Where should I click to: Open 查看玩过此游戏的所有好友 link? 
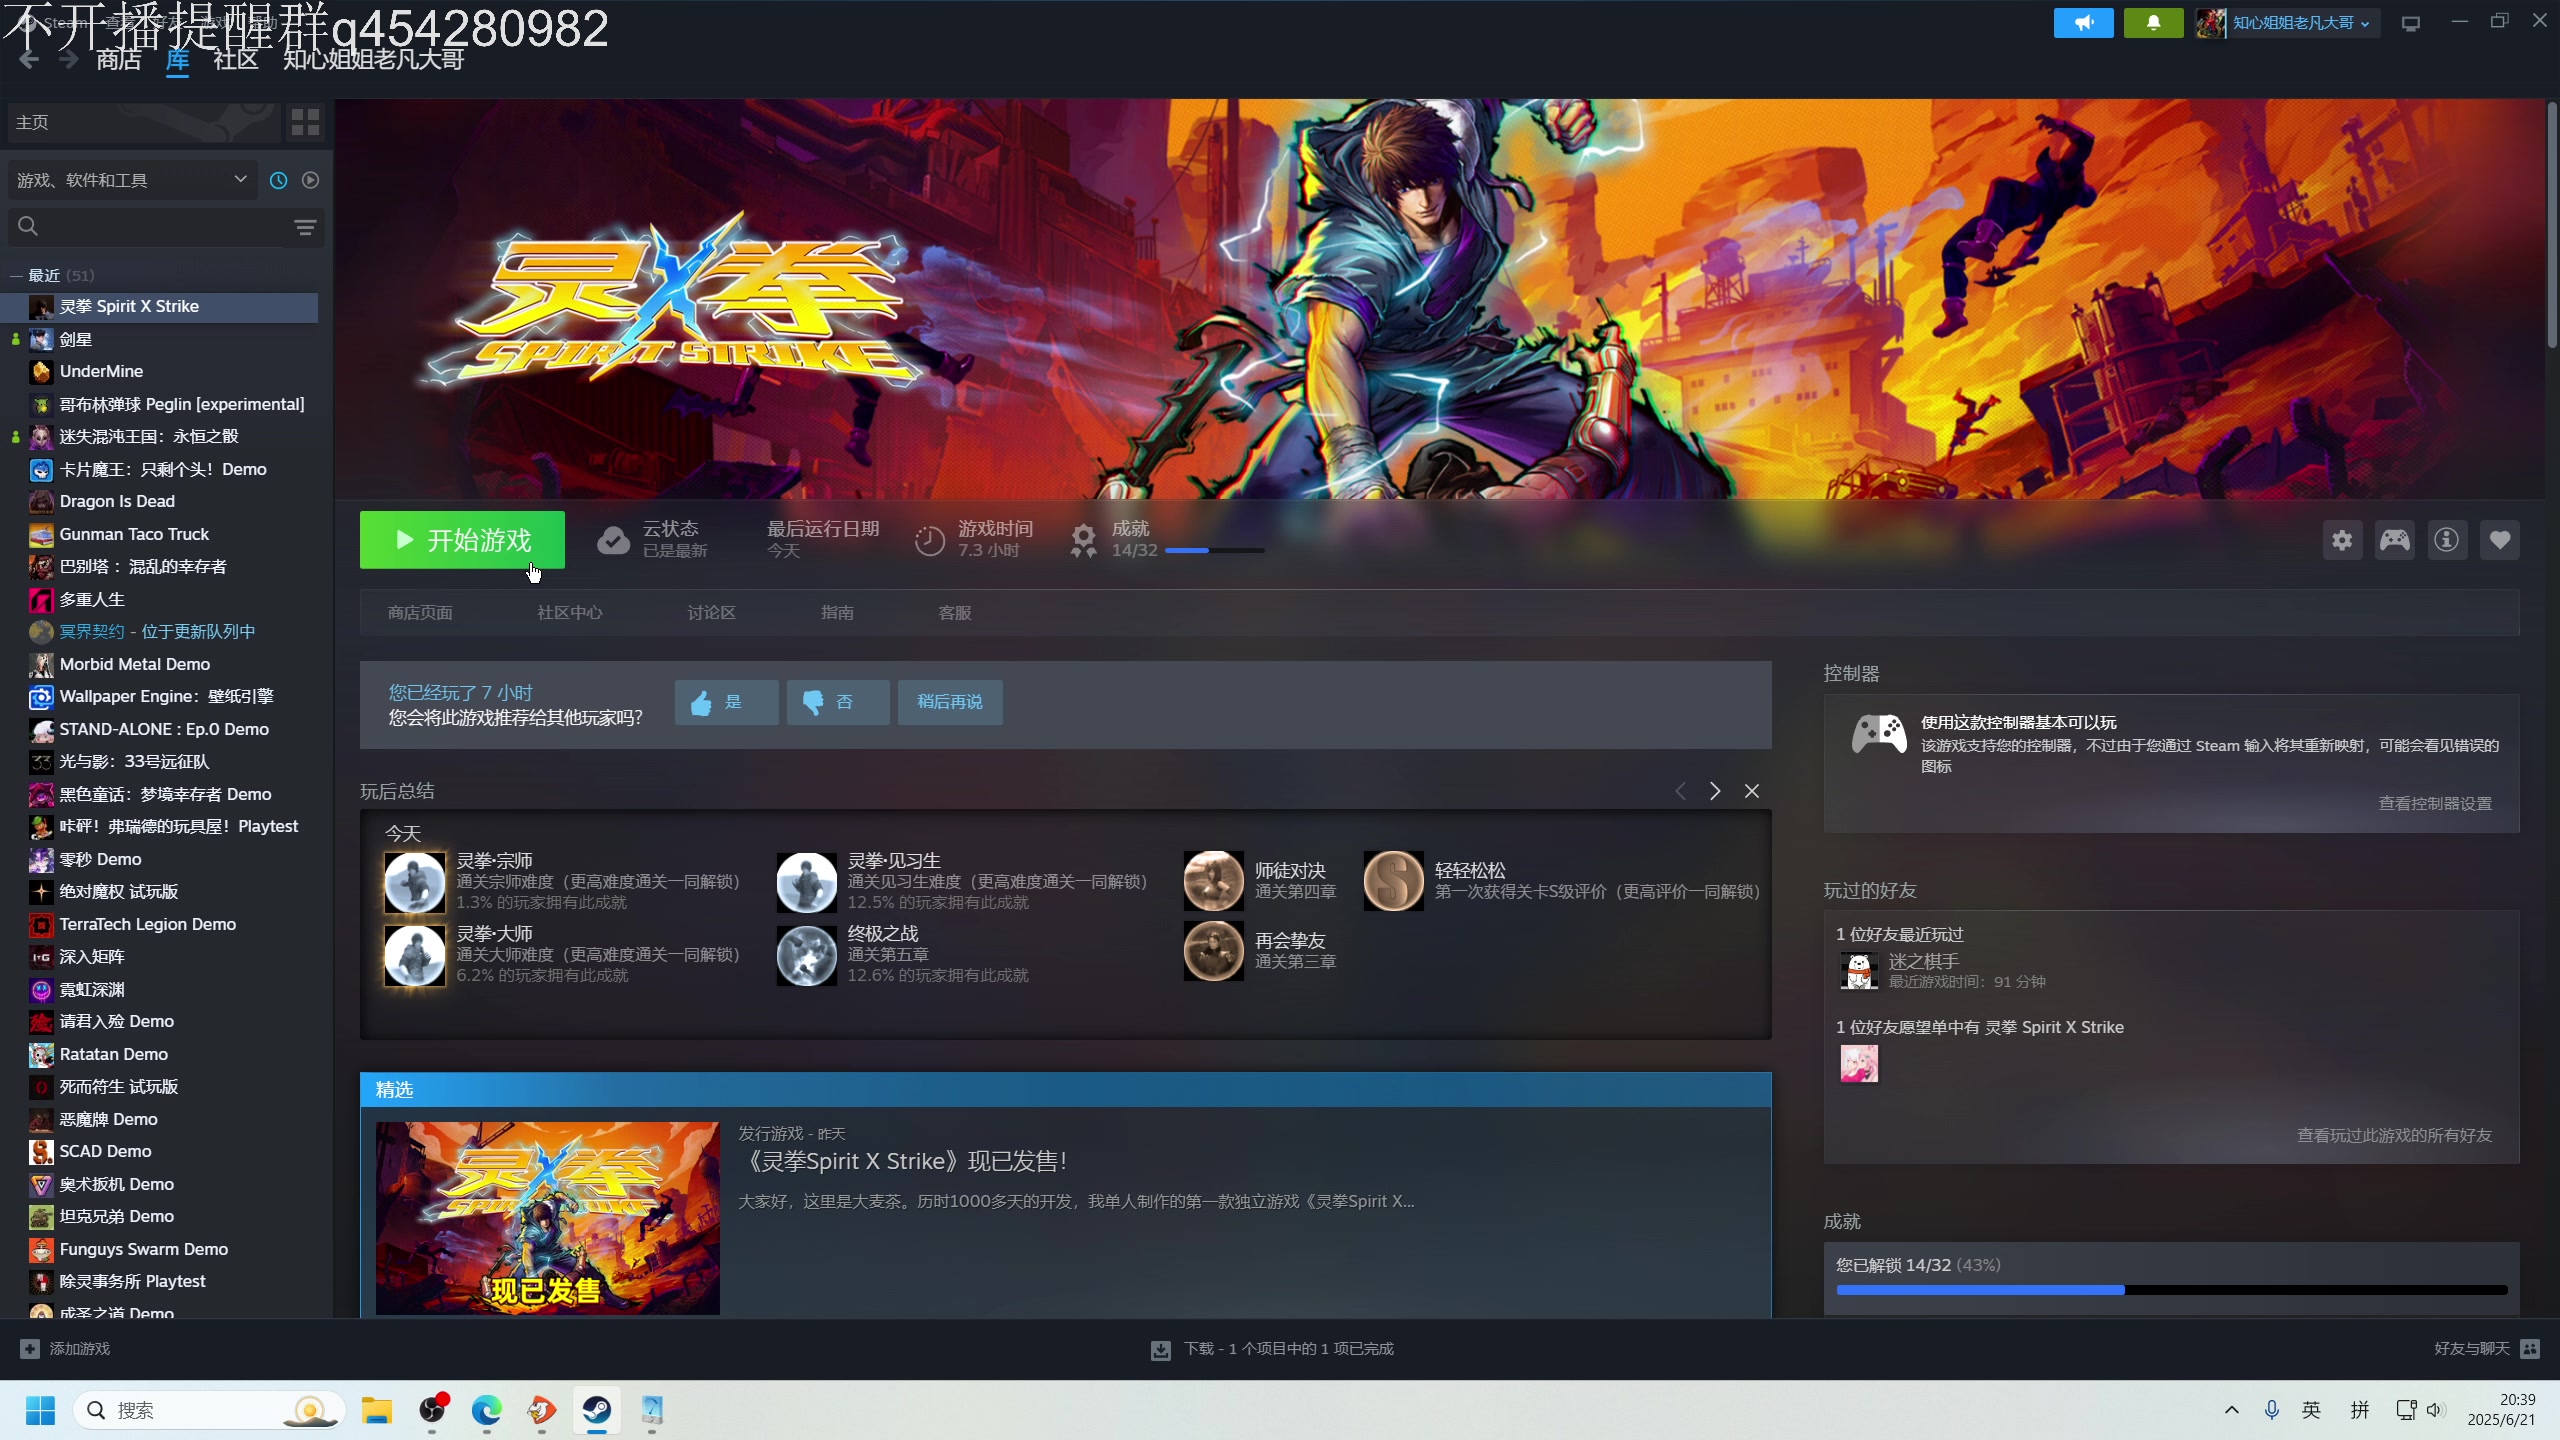(2394, 1135)
